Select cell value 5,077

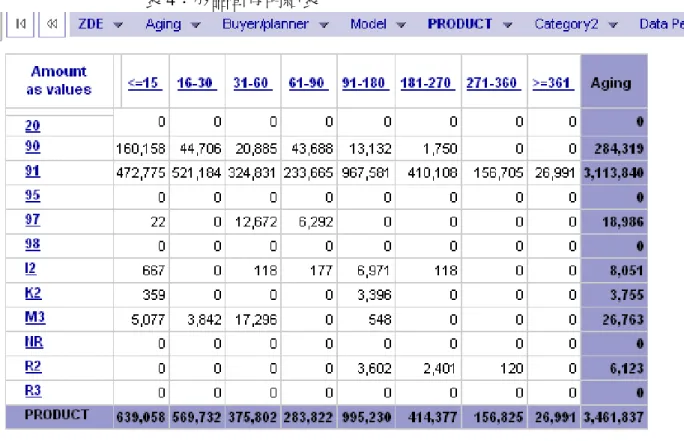148,320
